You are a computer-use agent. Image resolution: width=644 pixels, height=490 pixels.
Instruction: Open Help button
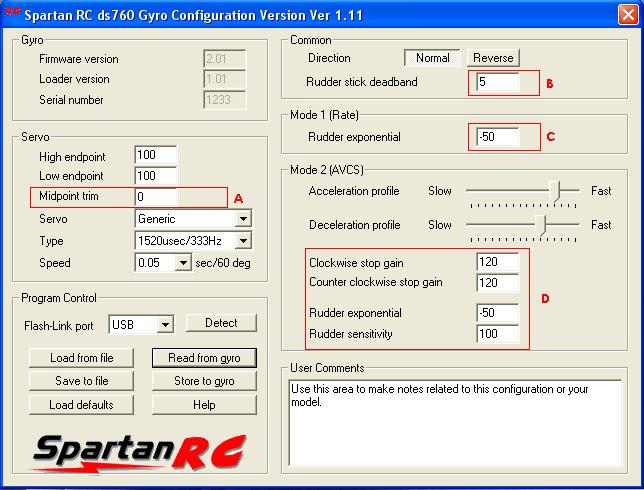[x=204, y=405]
